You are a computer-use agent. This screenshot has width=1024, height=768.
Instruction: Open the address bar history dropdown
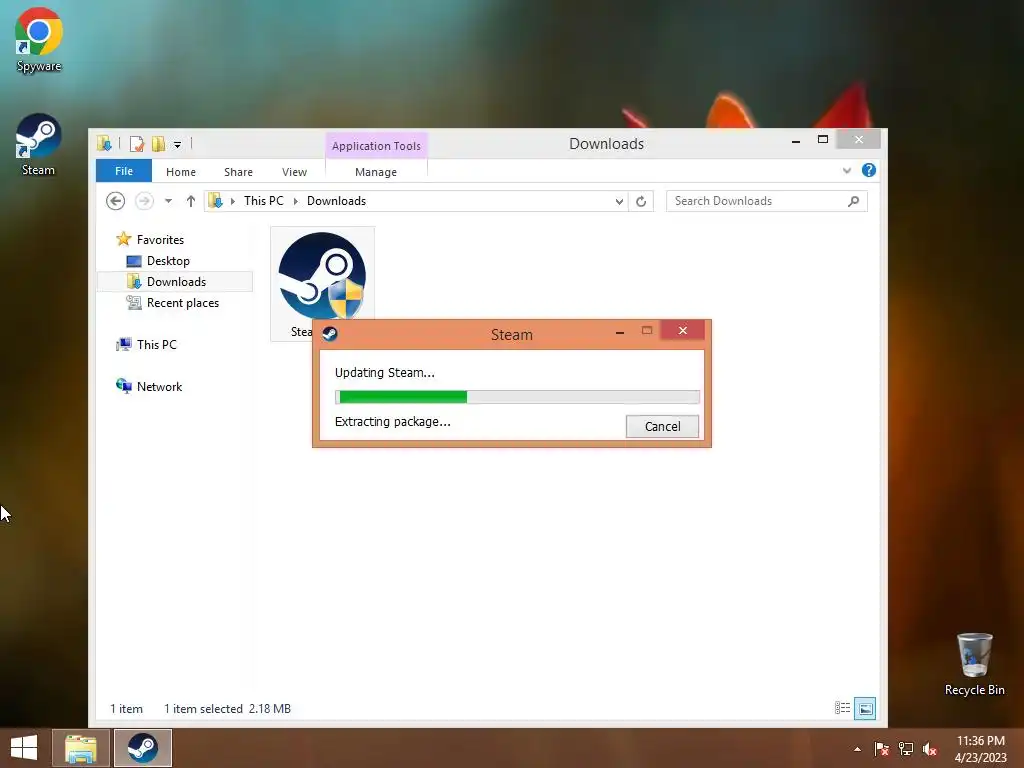(x=619, y=202)
